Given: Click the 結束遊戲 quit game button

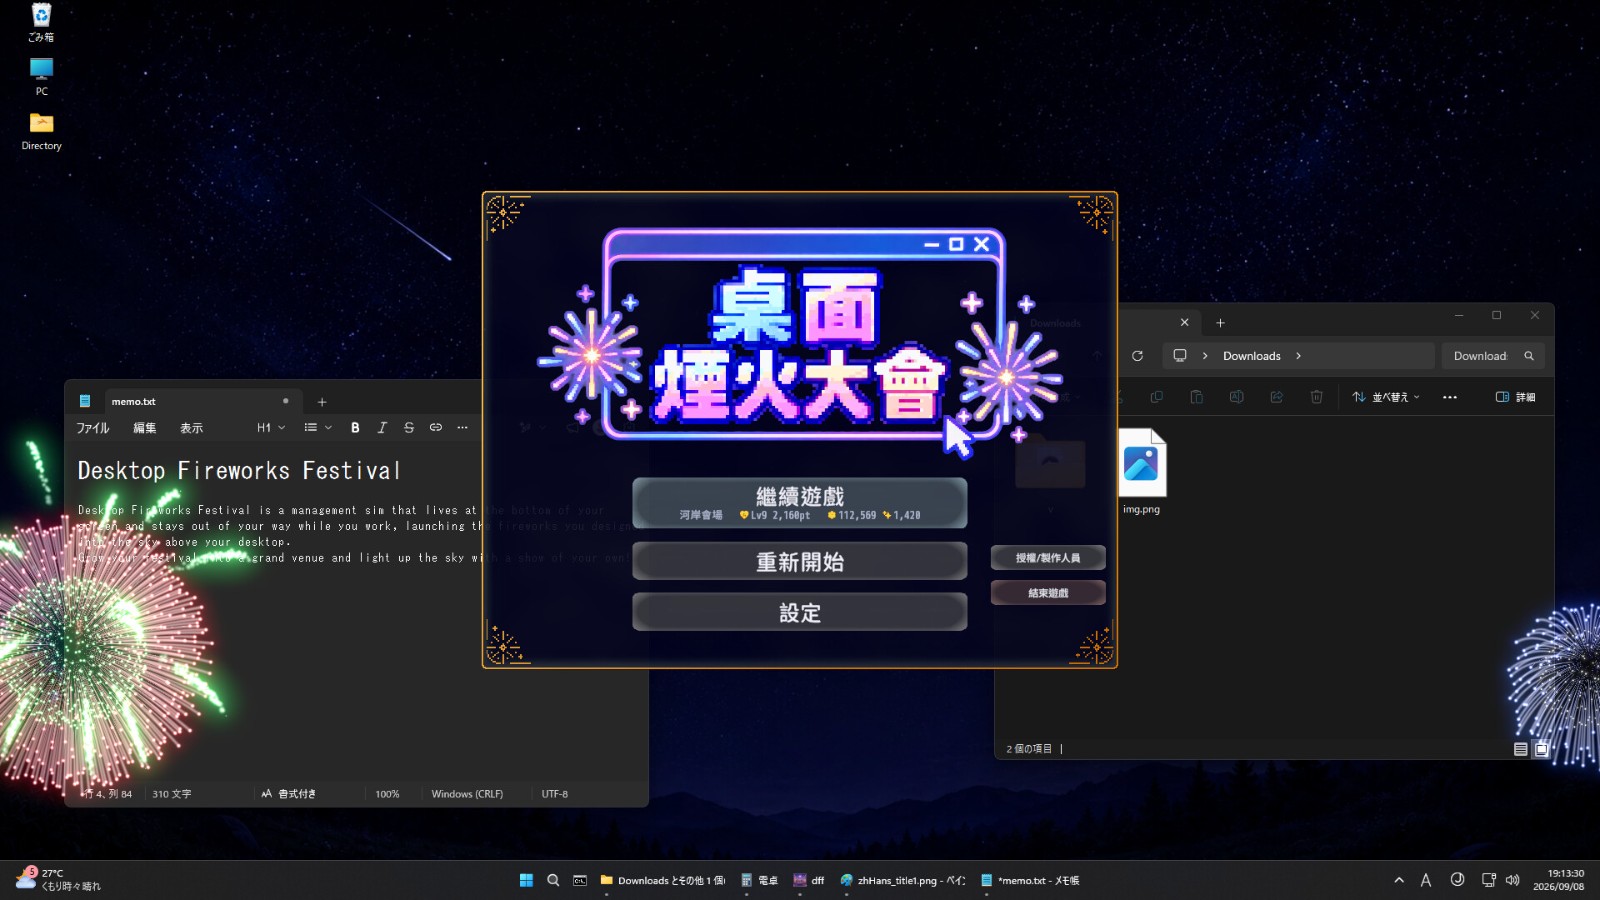Looking at the screenshot, I should (x=1048, y=593).
